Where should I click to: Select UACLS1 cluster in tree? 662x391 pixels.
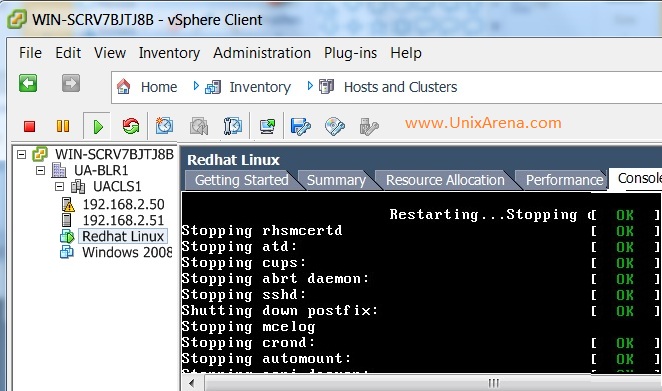(x=117, y=187)
